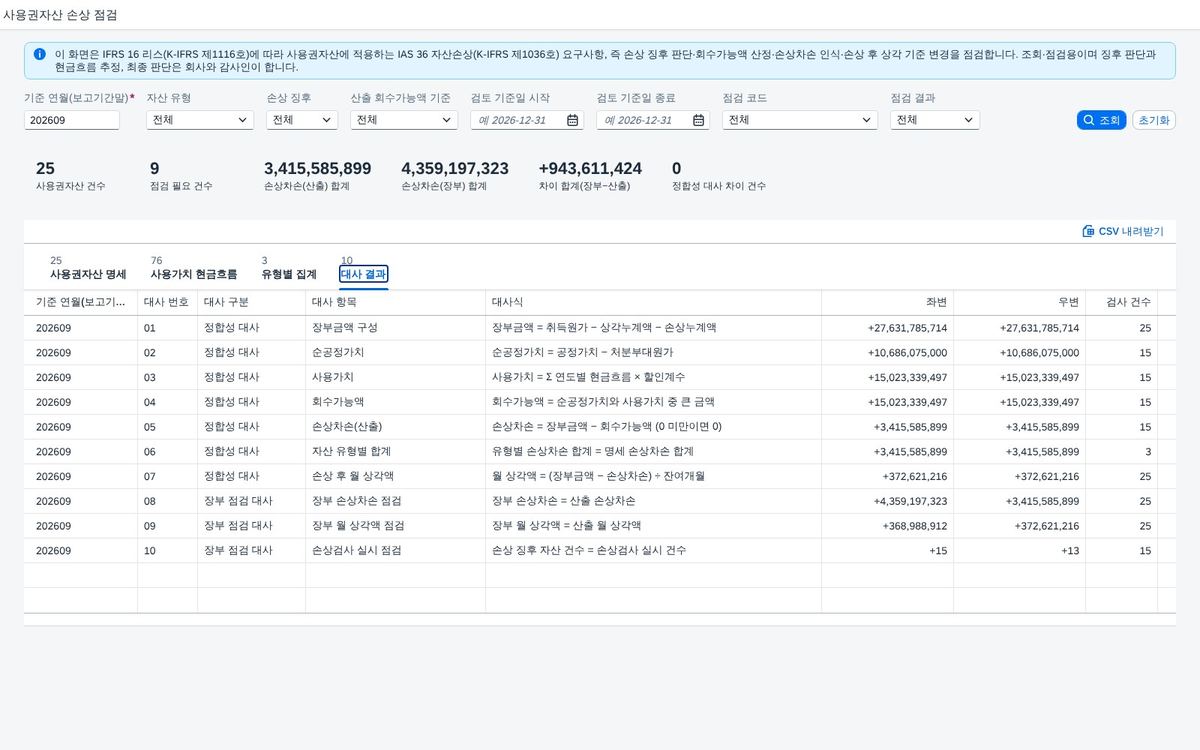Select the 손상 후 월 상각액 cell
The image size is (1200, 750).
[x=395, y=476]
